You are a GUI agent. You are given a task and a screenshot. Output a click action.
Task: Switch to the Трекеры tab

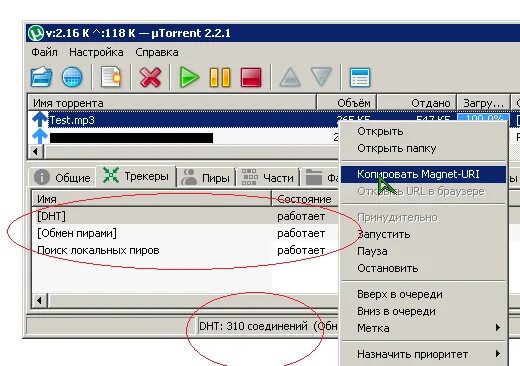click(136, 176)
